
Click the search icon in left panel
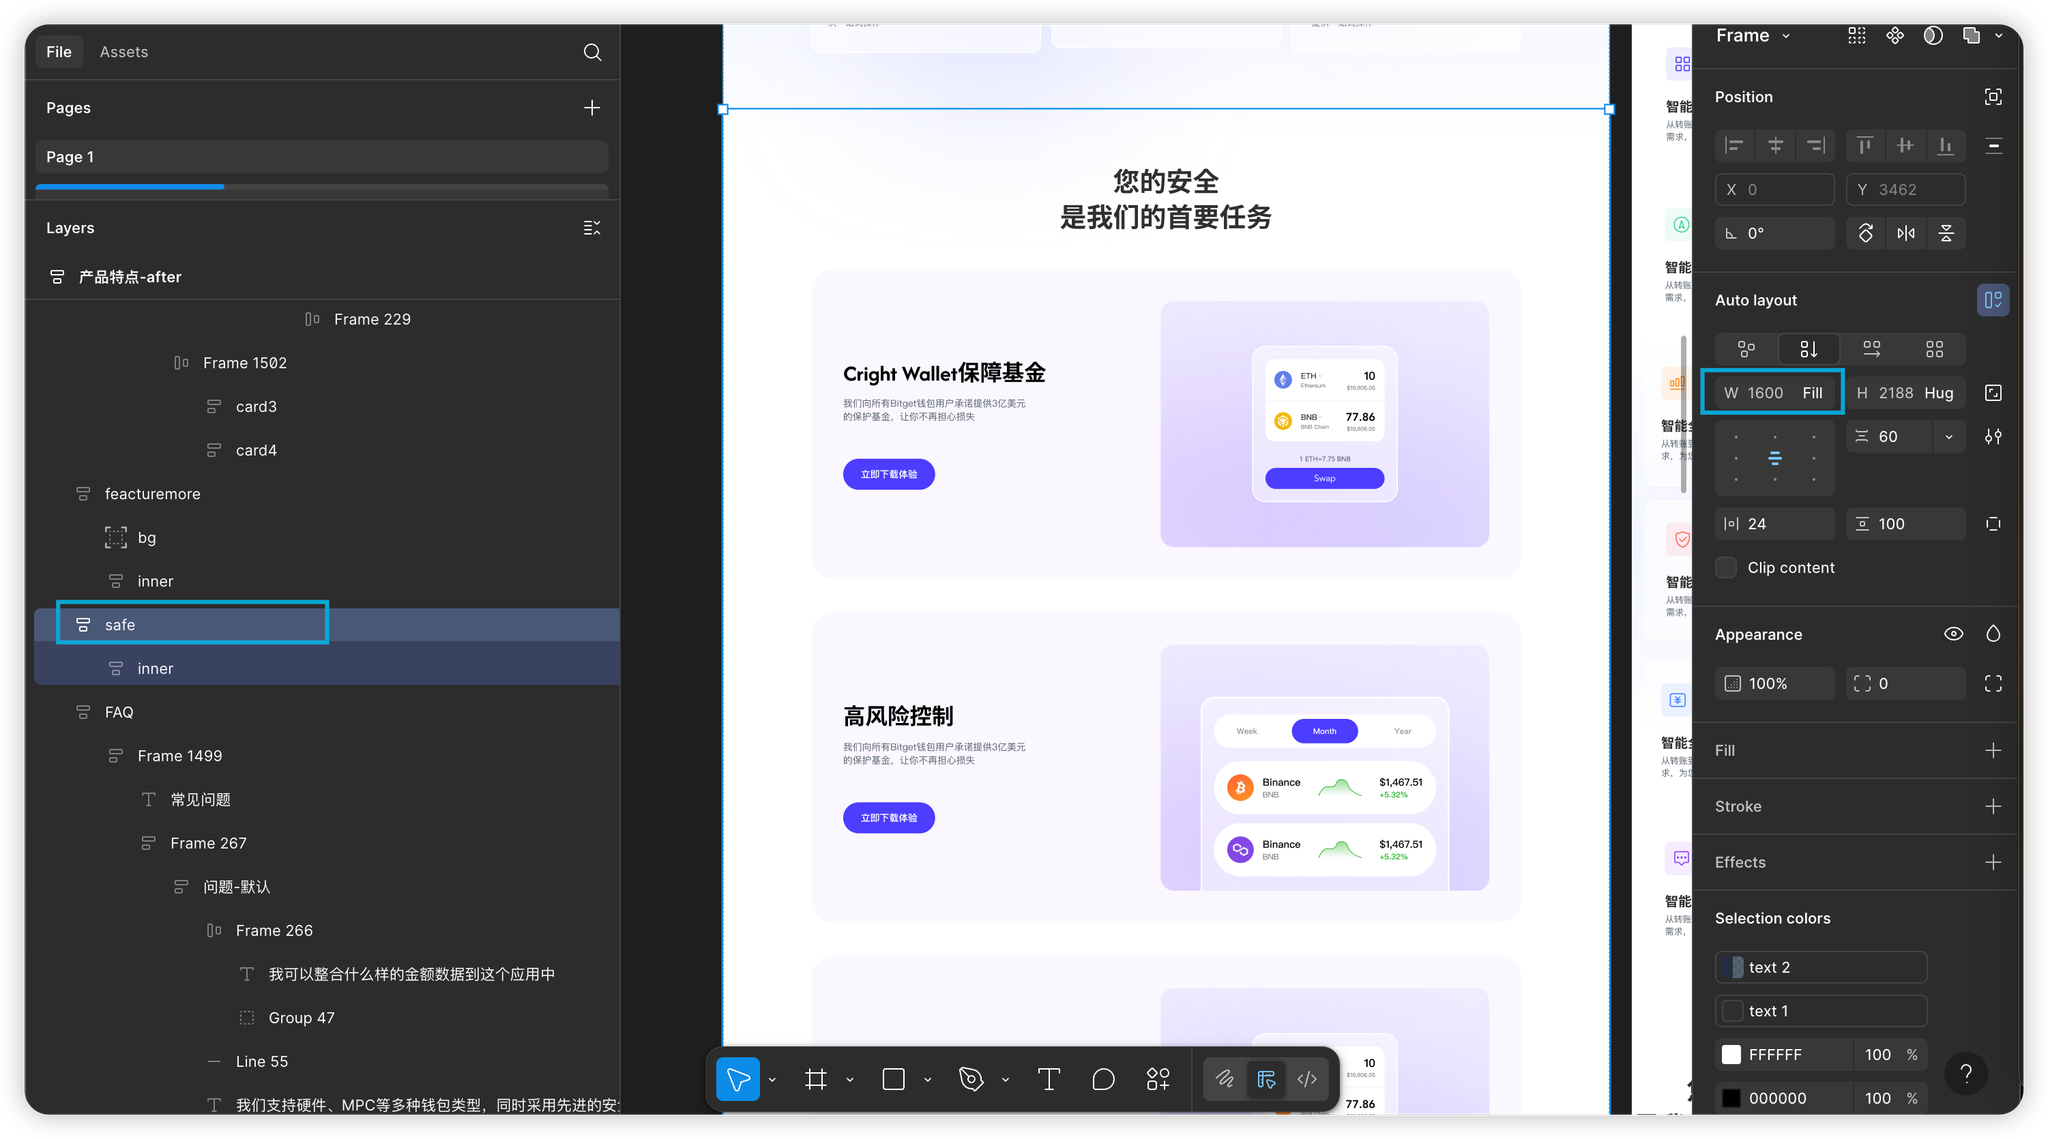(x=592, y=52)
